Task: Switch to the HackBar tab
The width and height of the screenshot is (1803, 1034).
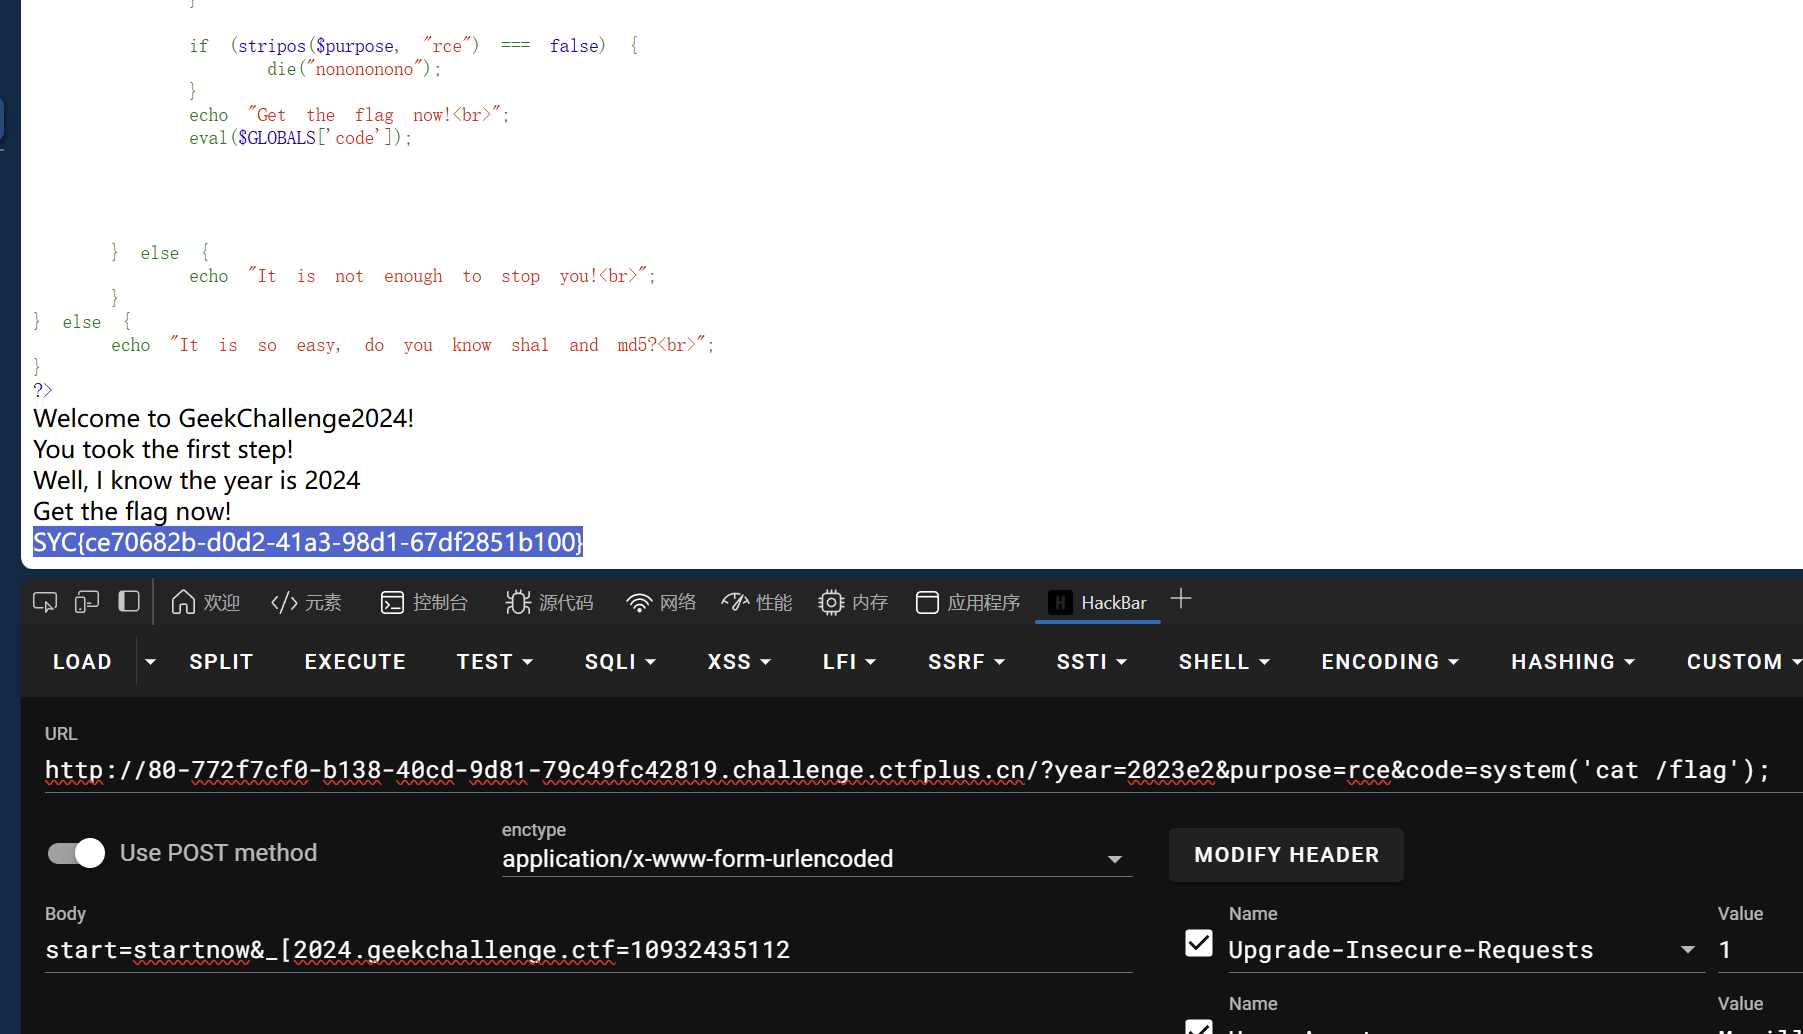Action: pos(1098,602)
